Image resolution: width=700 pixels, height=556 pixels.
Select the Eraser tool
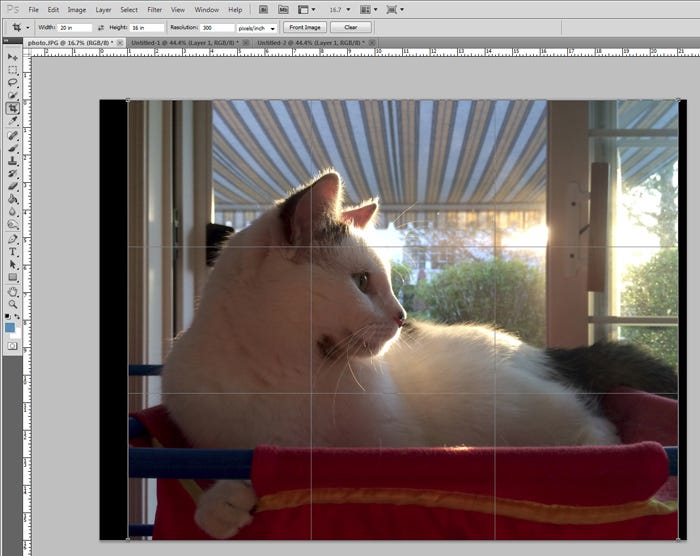[12, 186]
